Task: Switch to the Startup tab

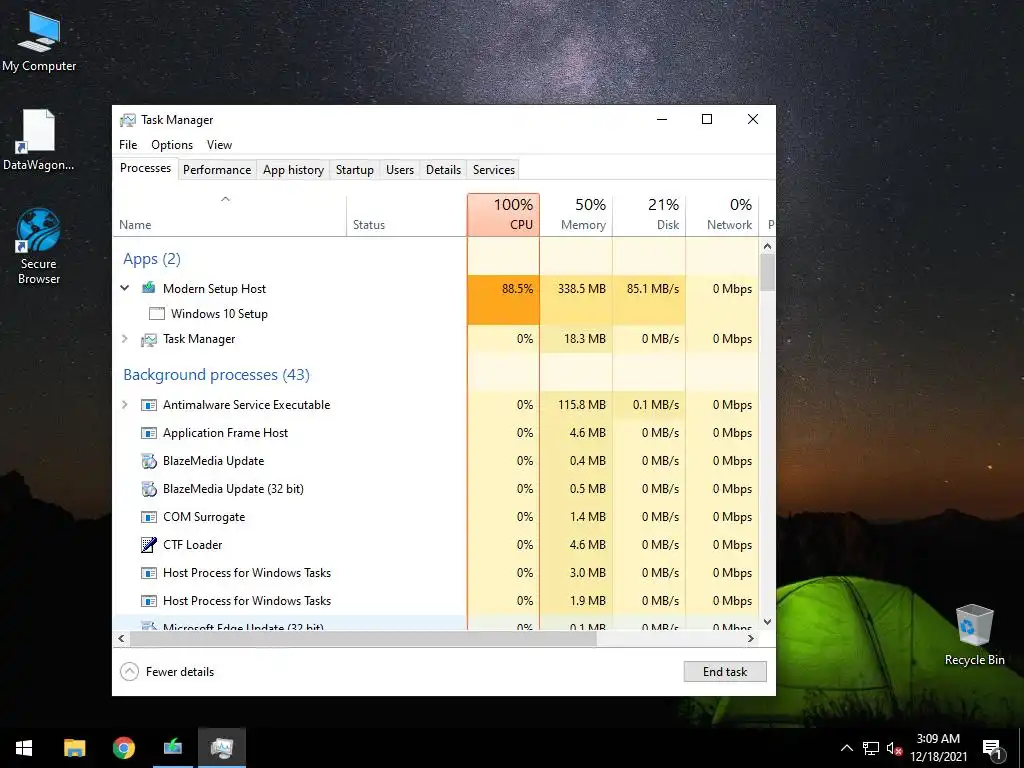Action: [x=355, y=170]
